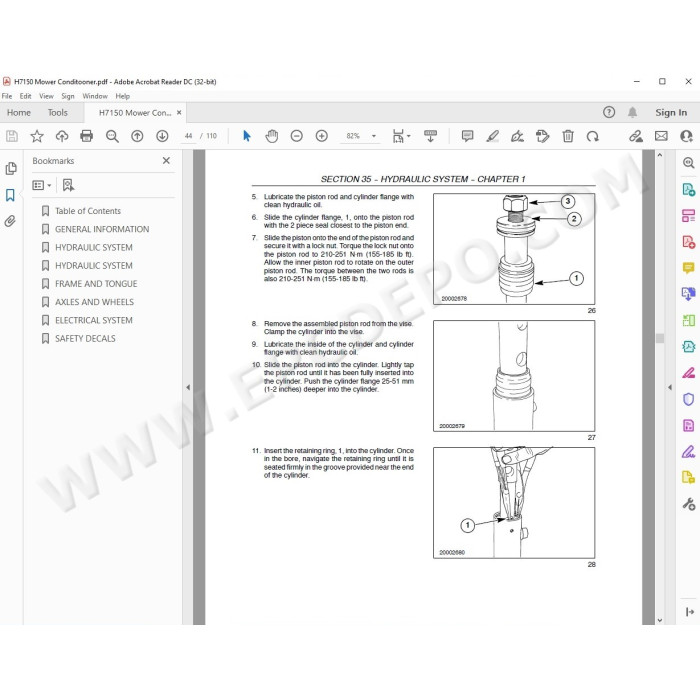Send file by email envelope icon
The image size is (700, 700).
pyautogui.click(x=661, y=136)
